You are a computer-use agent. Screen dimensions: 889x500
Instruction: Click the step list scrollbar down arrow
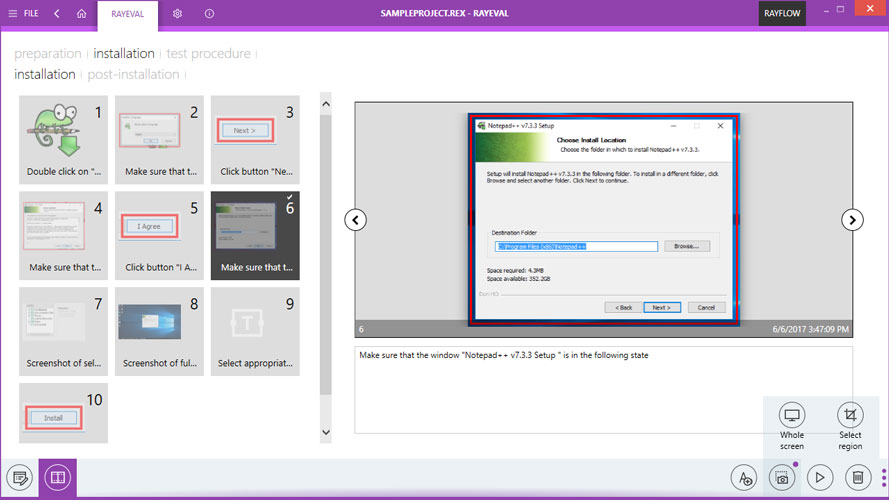tap(325, 432)
